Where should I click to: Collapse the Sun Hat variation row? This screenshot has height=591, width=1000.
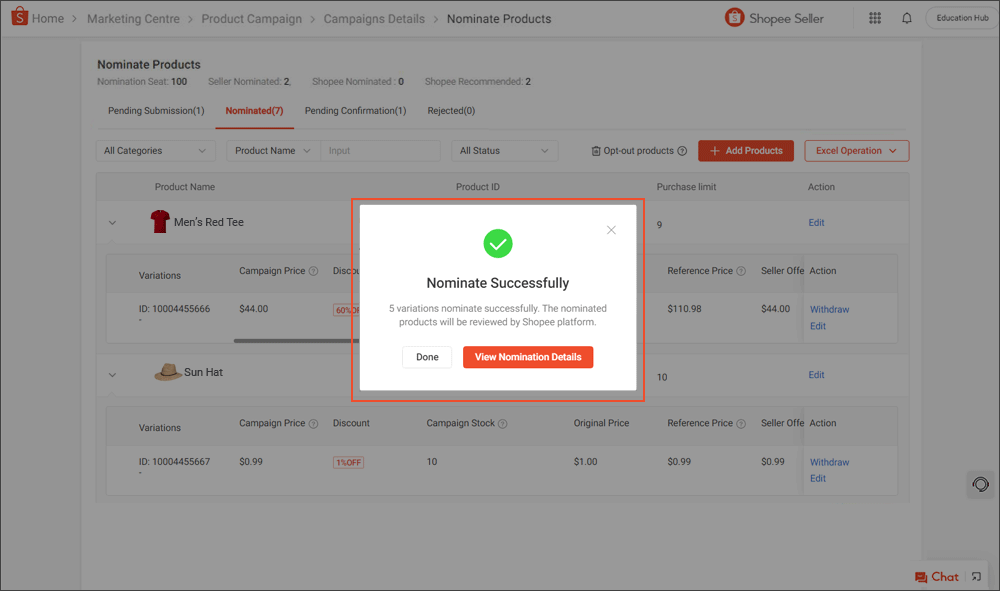[x=112, y=375]
